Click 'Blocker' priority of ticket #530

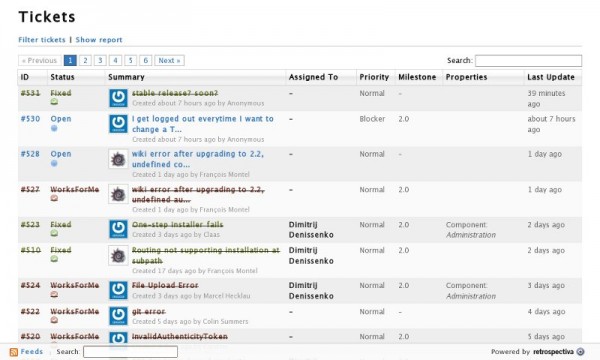coord(372,119)
